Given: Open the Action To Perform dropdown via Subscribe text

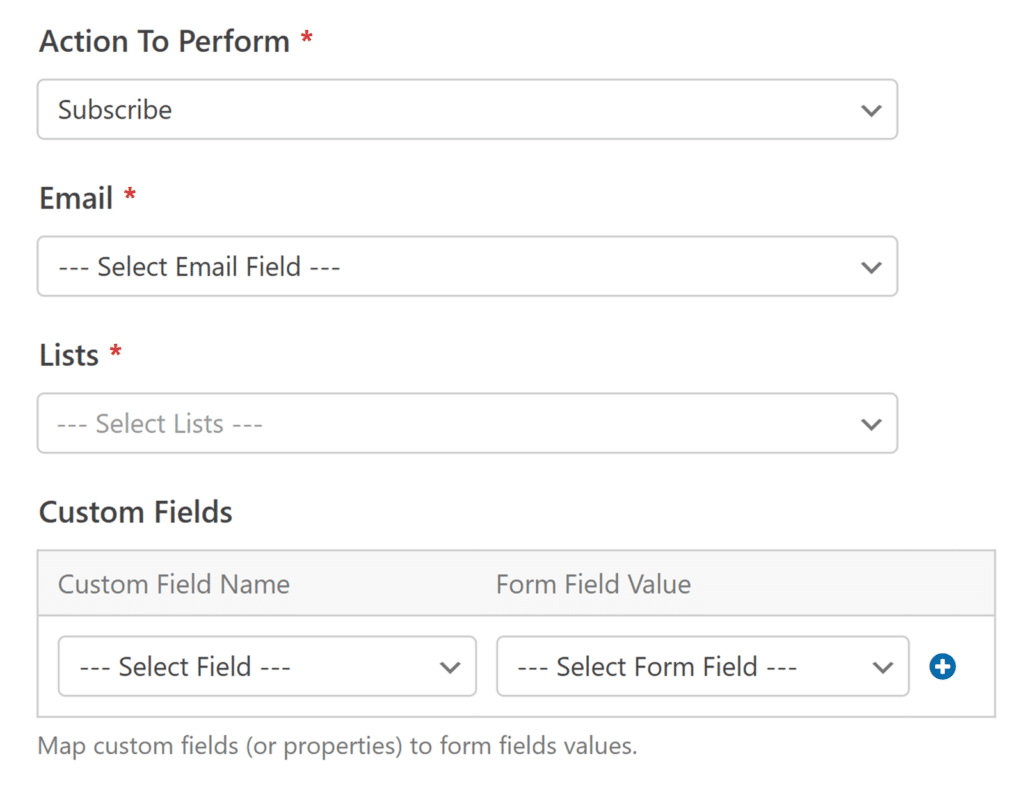Looking at the screenshot, I should click(x=115, y=110).
